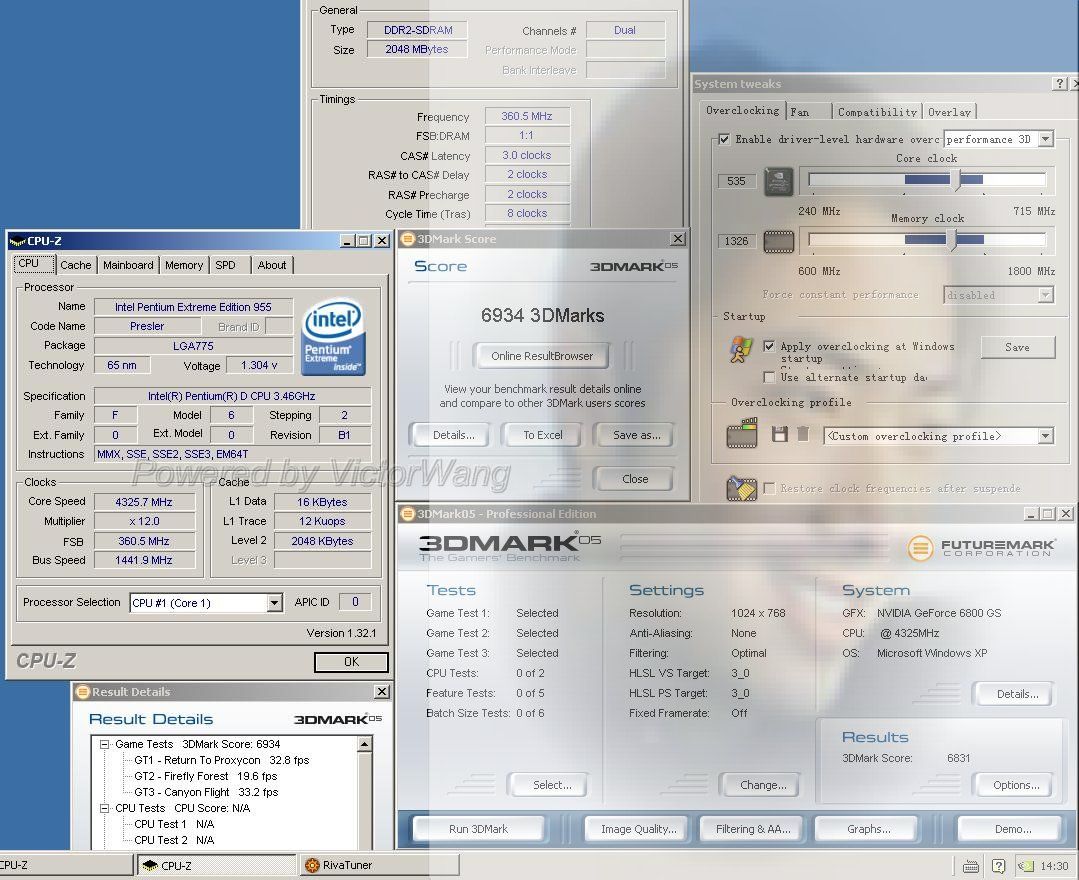The height and width of the screenshot is (880, 1079).
Task: Click OK button in CPU-Z
Action: pyautogui.click(x=352, y=662)
